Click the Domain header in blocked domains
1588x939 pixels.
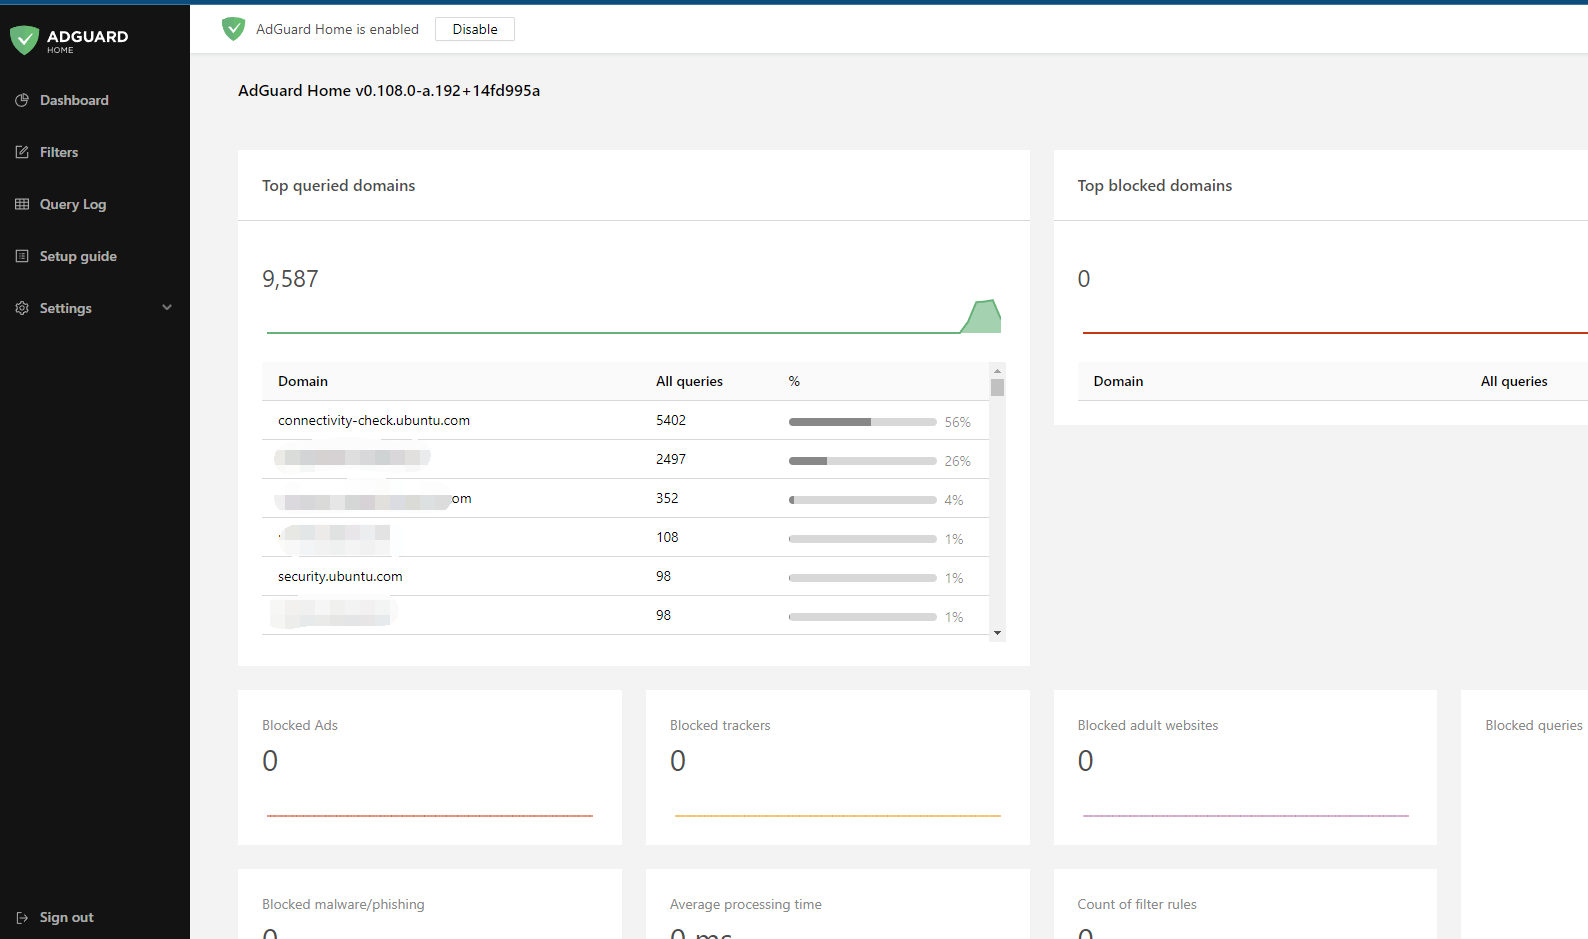pyautogui.click(x=1118, y=381)
